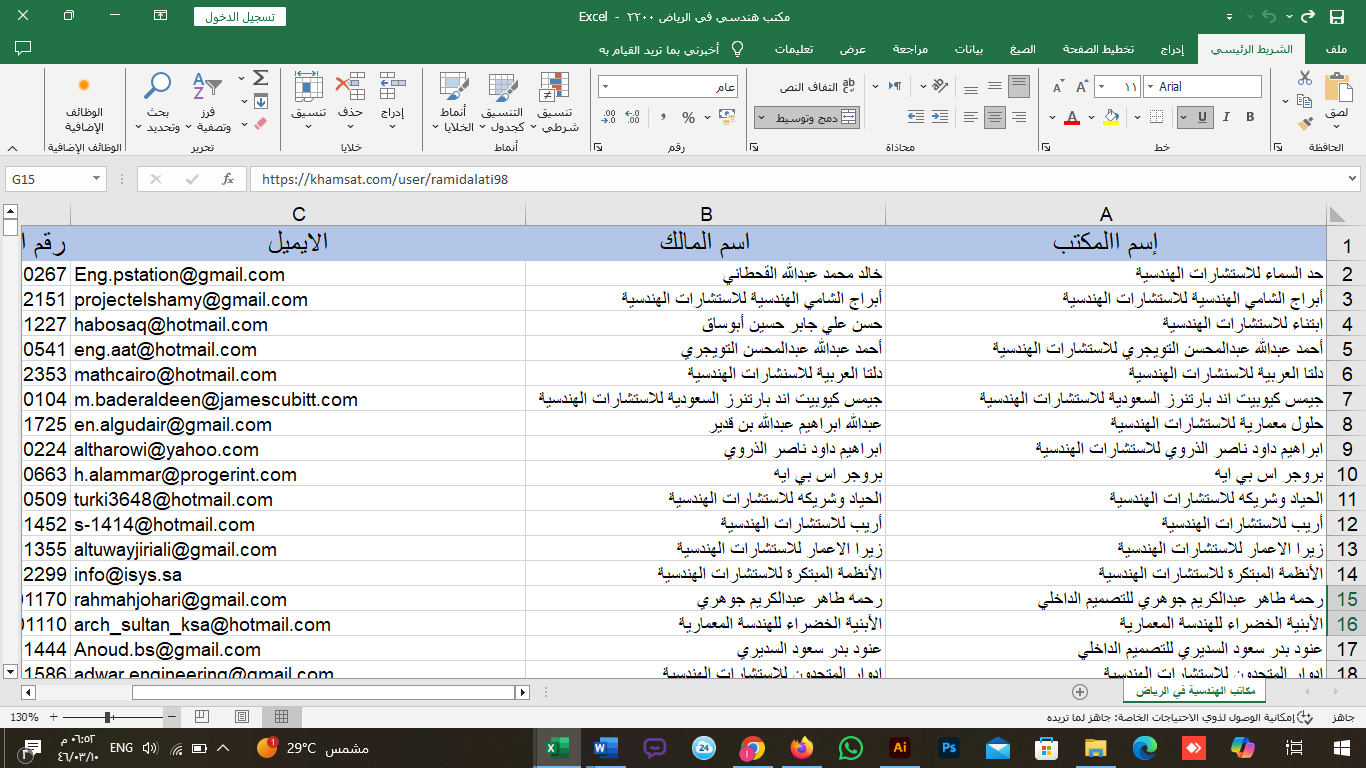Click the Delete cells (حذف) icon
Image resolution: width=1366 pixels, height=768 pixels.
350,102
